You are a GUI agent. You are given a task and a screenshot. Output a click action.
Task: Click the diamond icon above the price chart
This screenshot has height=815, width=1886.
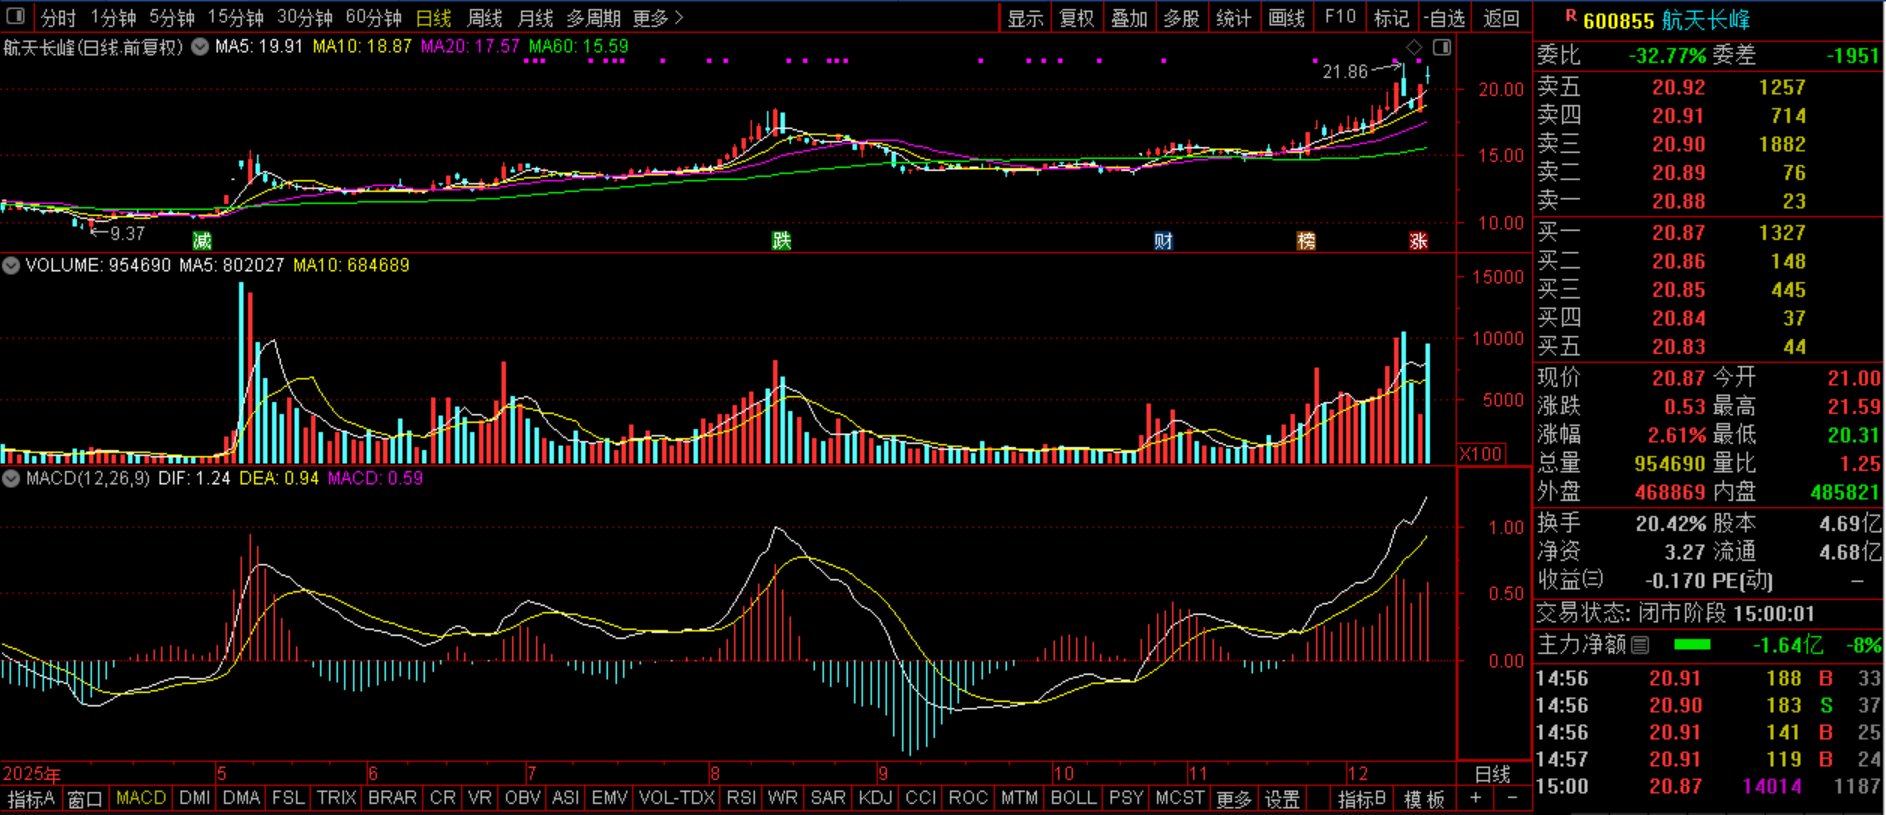coord(1414,47)
